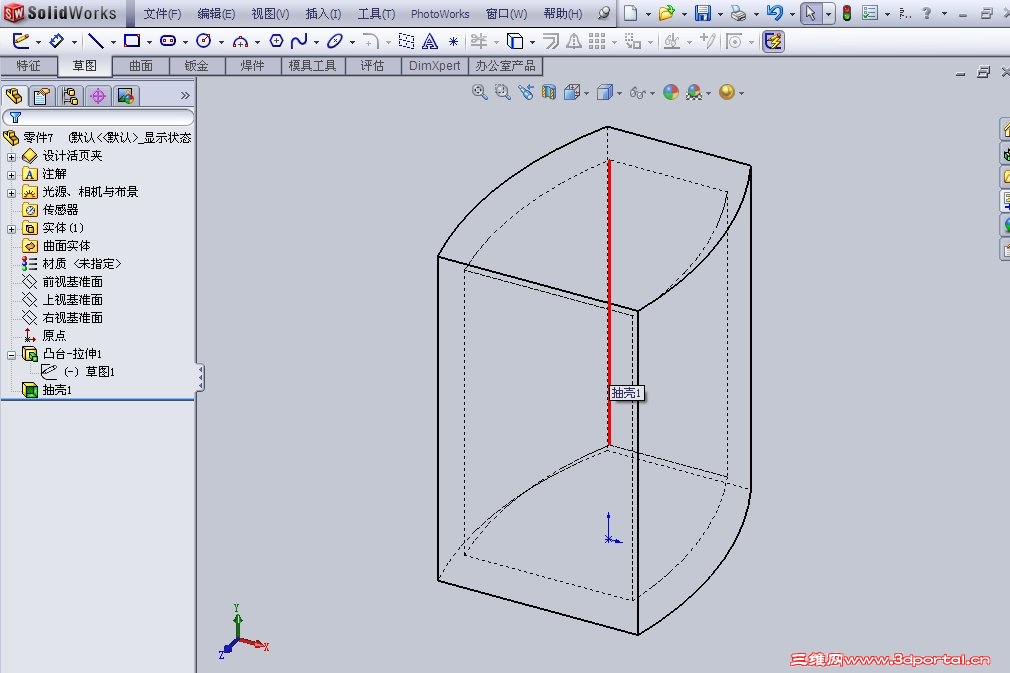
Task: Click the Zoom to Fit icon
Action: point(479,93)
